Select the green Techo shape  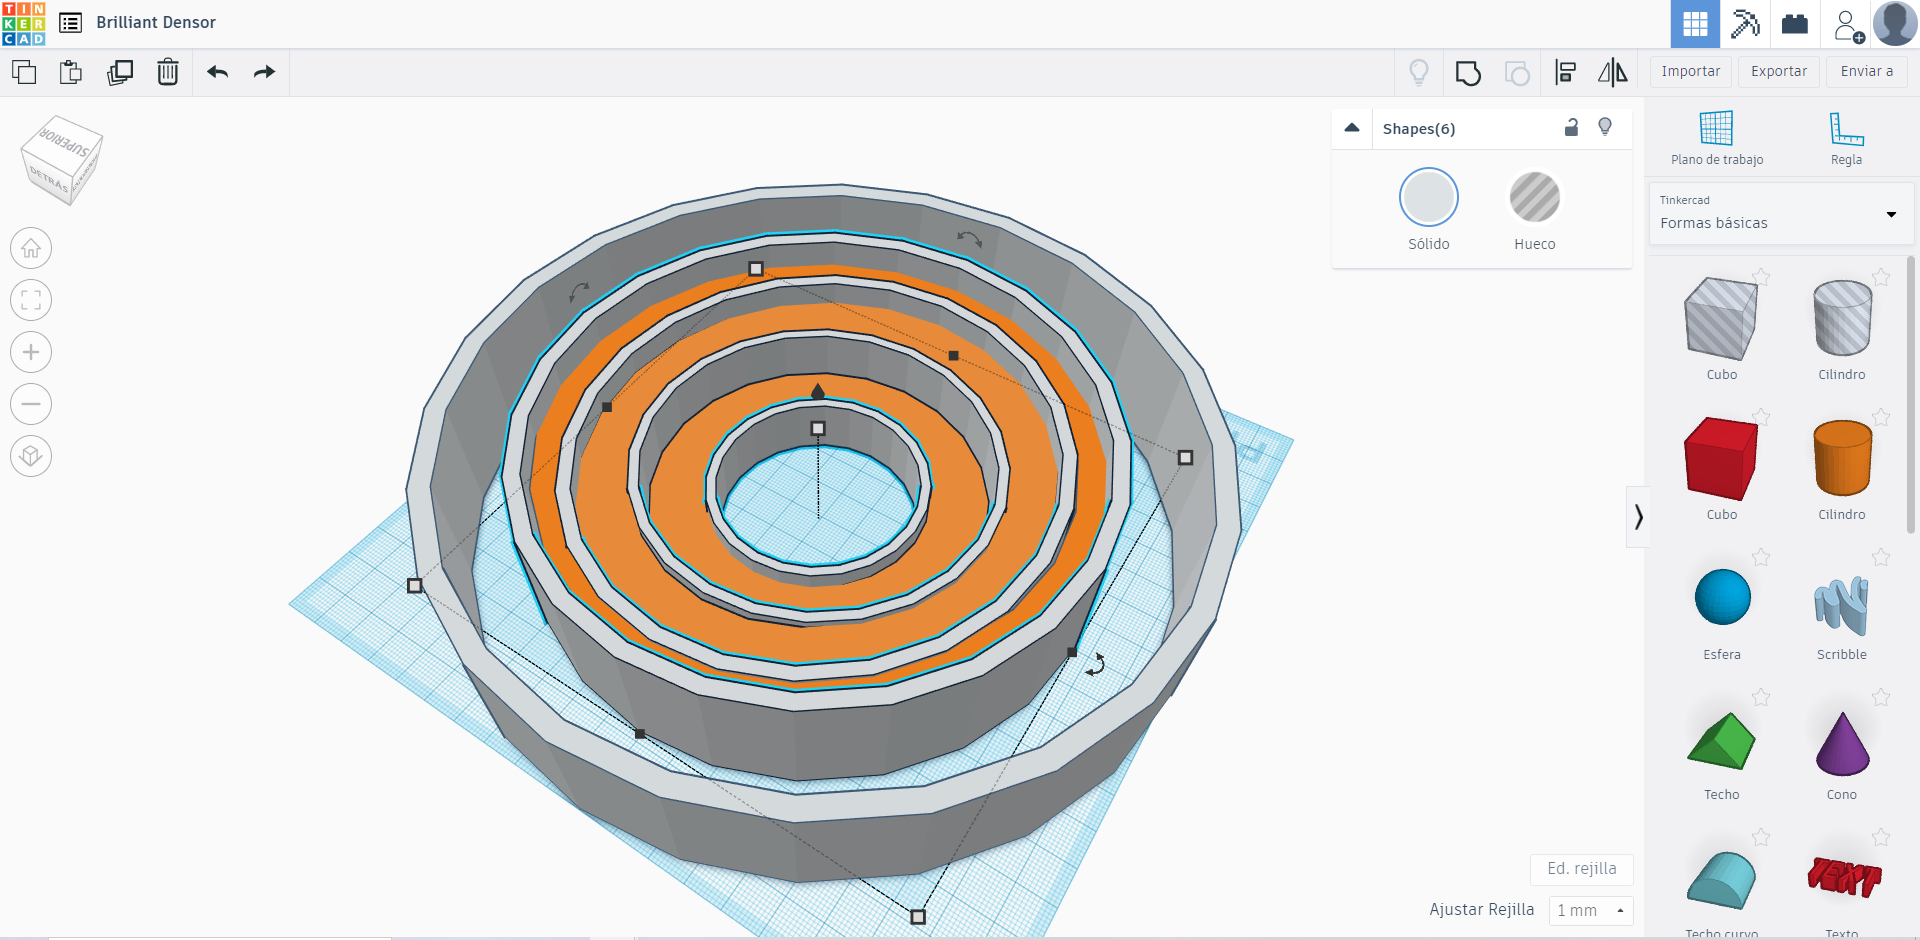[1721, 741]
